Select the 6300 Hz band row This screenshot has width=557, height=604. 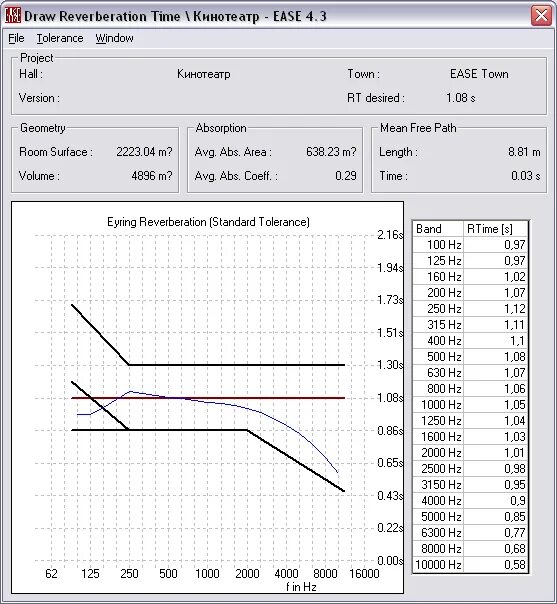(470, 532)
